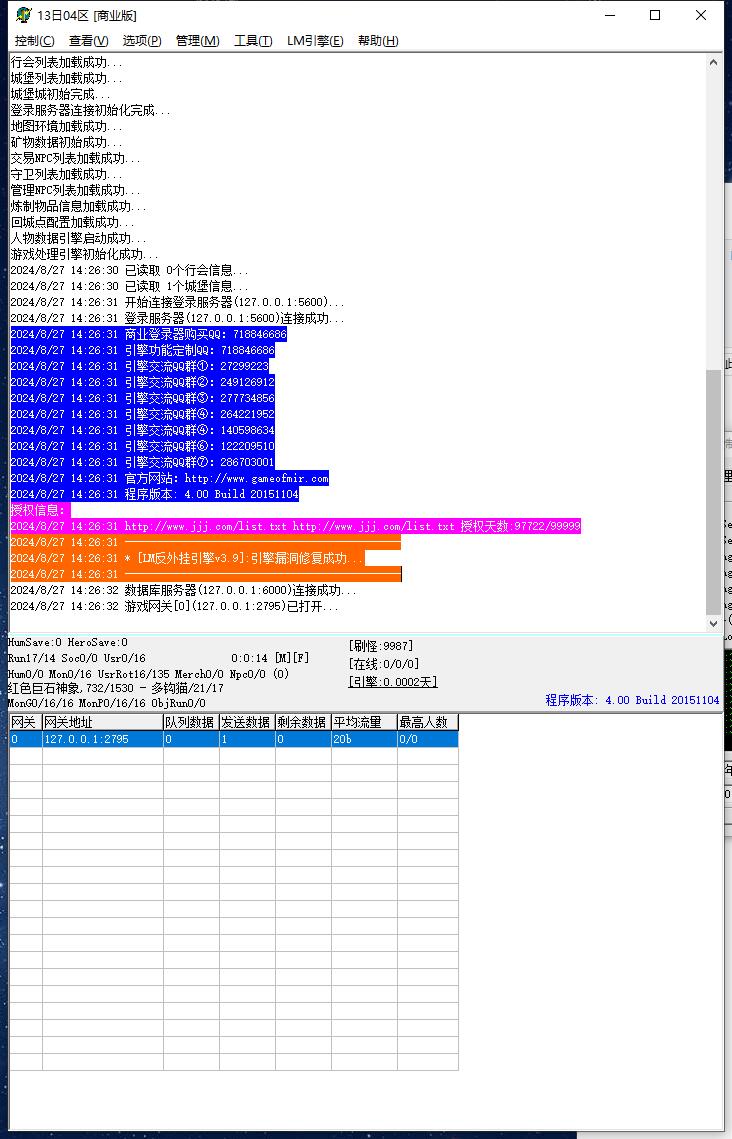Click the 引擎交流QQ群① log line
This screenshot has height=1139, width=732.
point(139,366)
